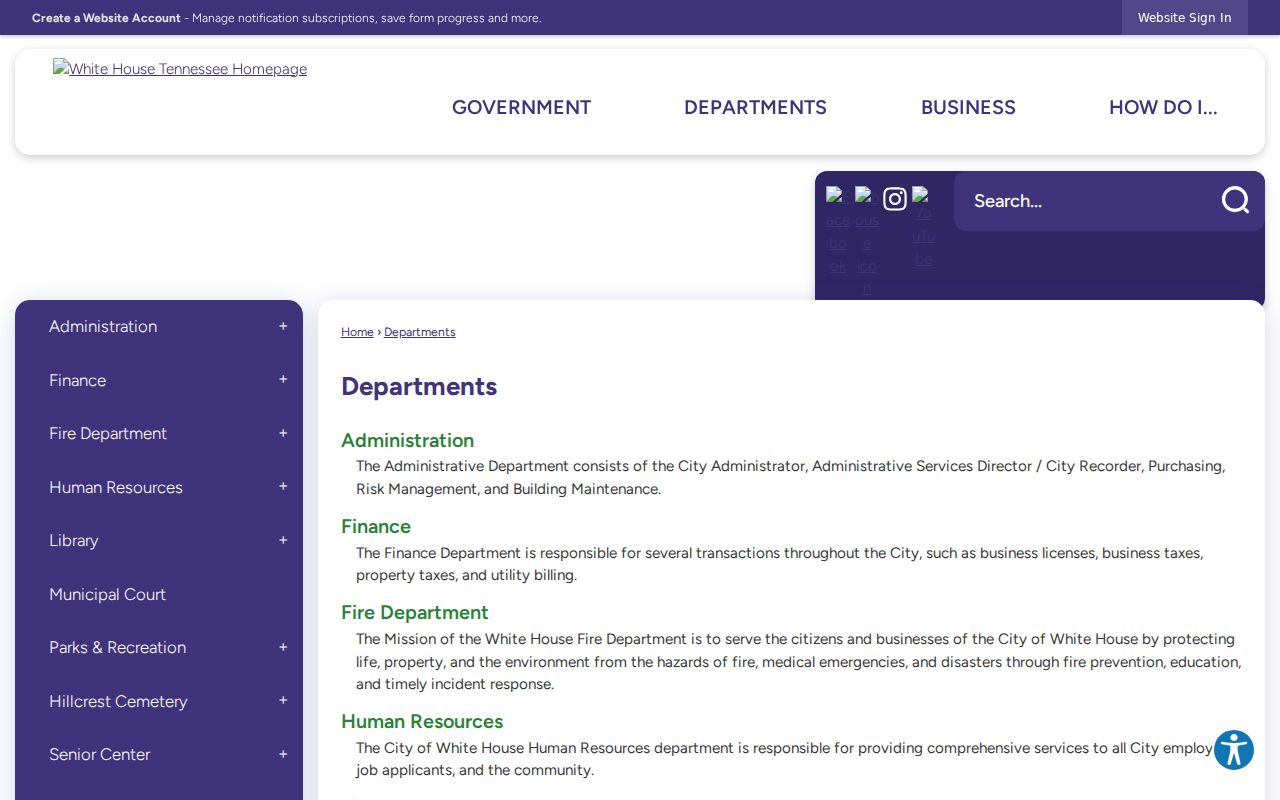This screenshot has width=1280, height=800.
Task: Click Website Sign In button
Action: click(x=1185, y=18)
